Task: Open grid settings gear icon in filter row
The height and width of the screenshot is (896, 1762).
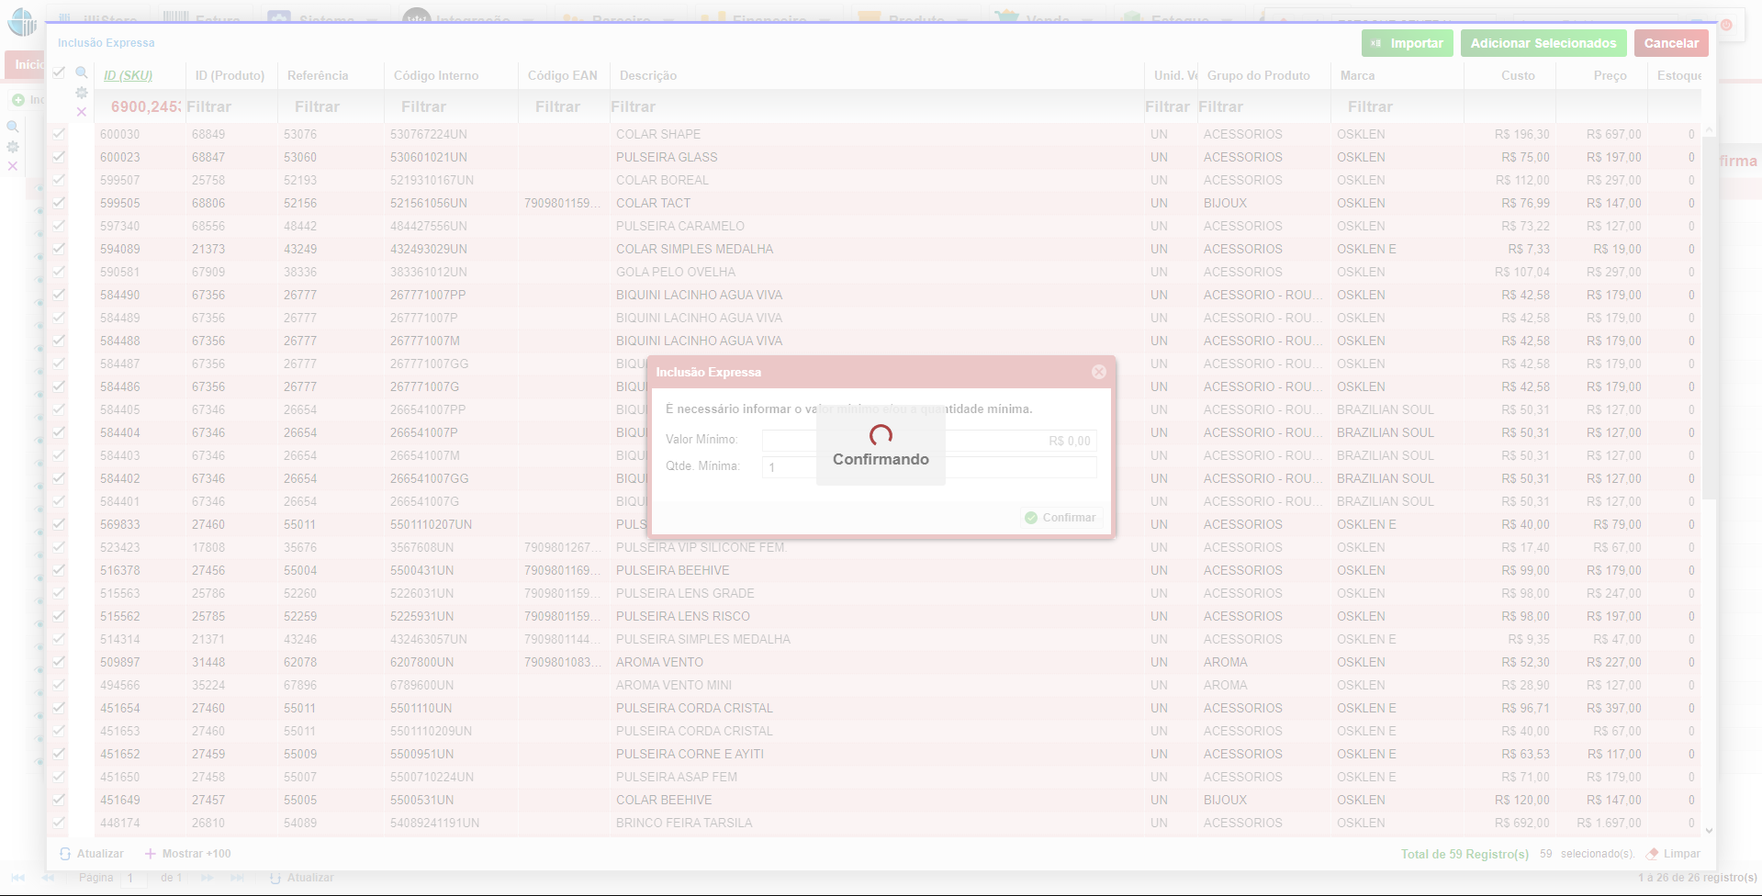Action: (82, 93)
